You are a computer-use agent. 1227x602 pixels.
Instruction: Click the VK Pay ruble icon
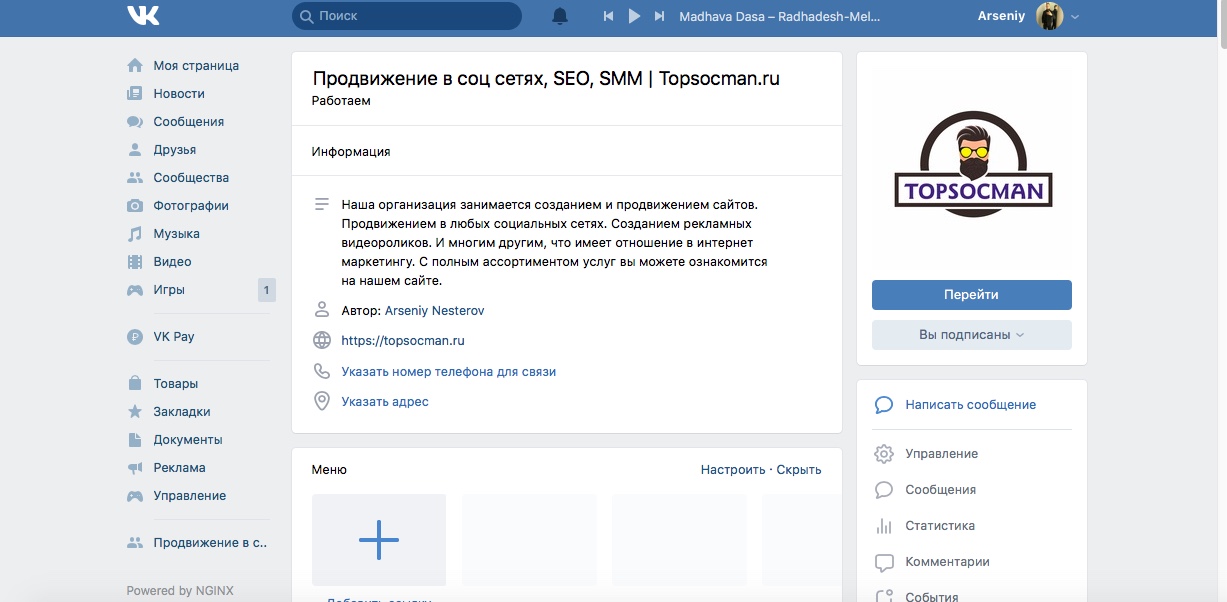[135, 337]
